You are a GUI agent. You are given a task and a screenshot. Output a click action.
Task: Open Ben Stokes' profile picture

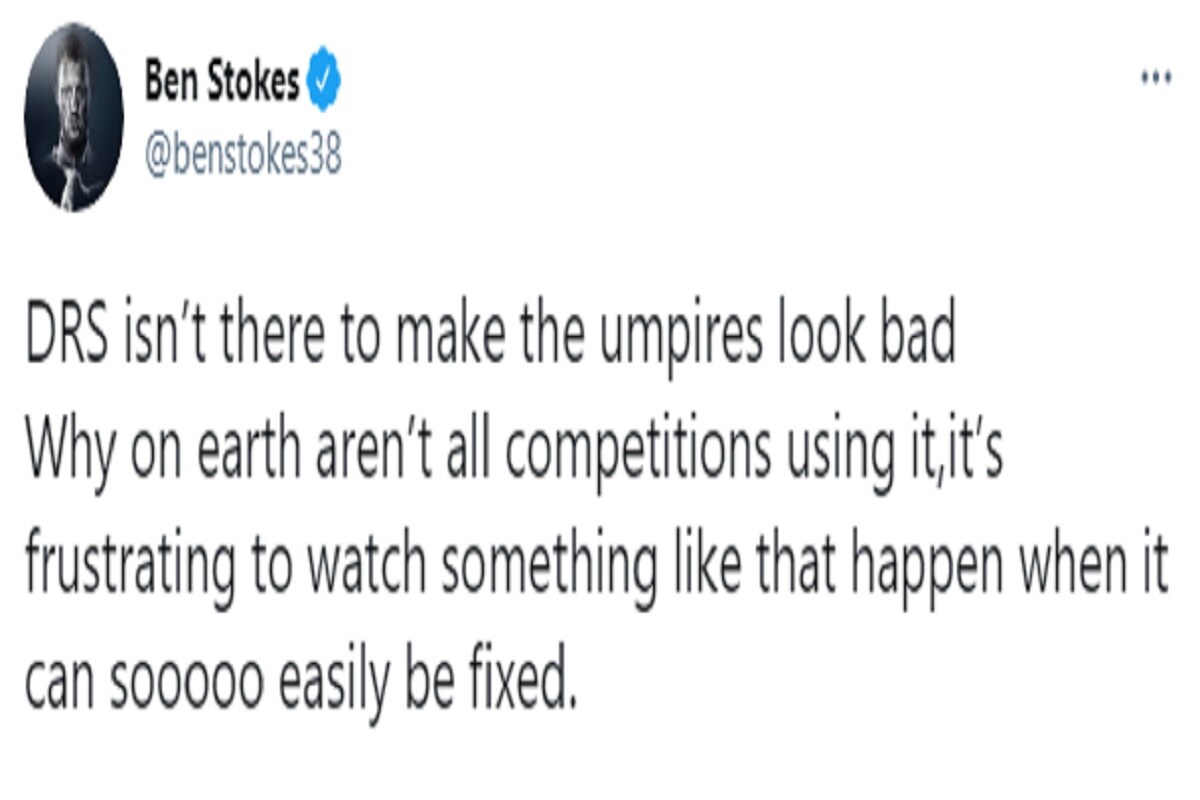click(x=73, y=117)
